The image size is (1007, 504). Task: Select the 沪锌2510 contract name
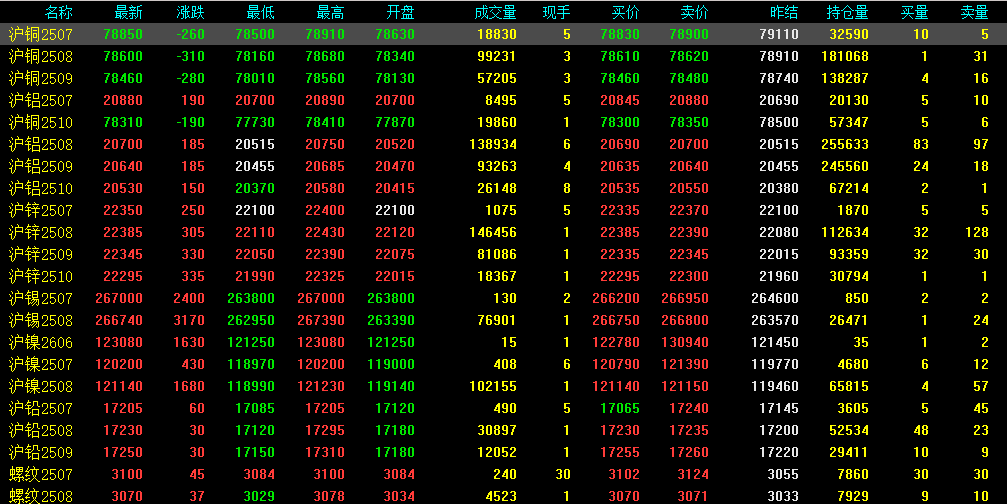(41, 276)
